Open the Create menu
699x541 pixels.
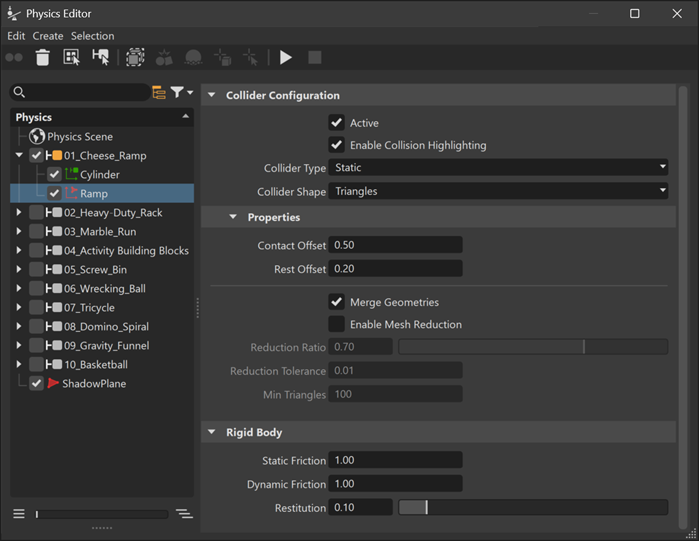pyautogui.click(x=48, y=36)
